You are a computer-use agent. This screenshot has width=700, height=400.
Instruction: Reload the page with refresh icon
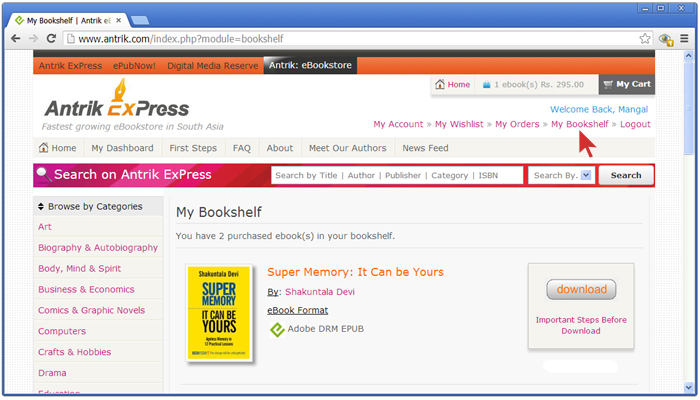[51, 38]
